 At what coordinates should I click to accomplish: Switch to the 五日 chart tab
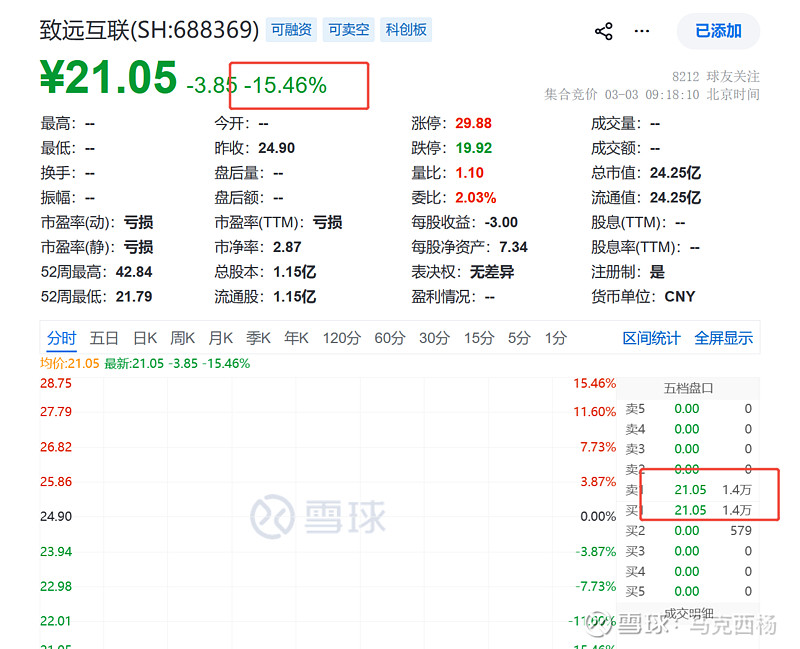pyautogui.click(x=104, y=338)
